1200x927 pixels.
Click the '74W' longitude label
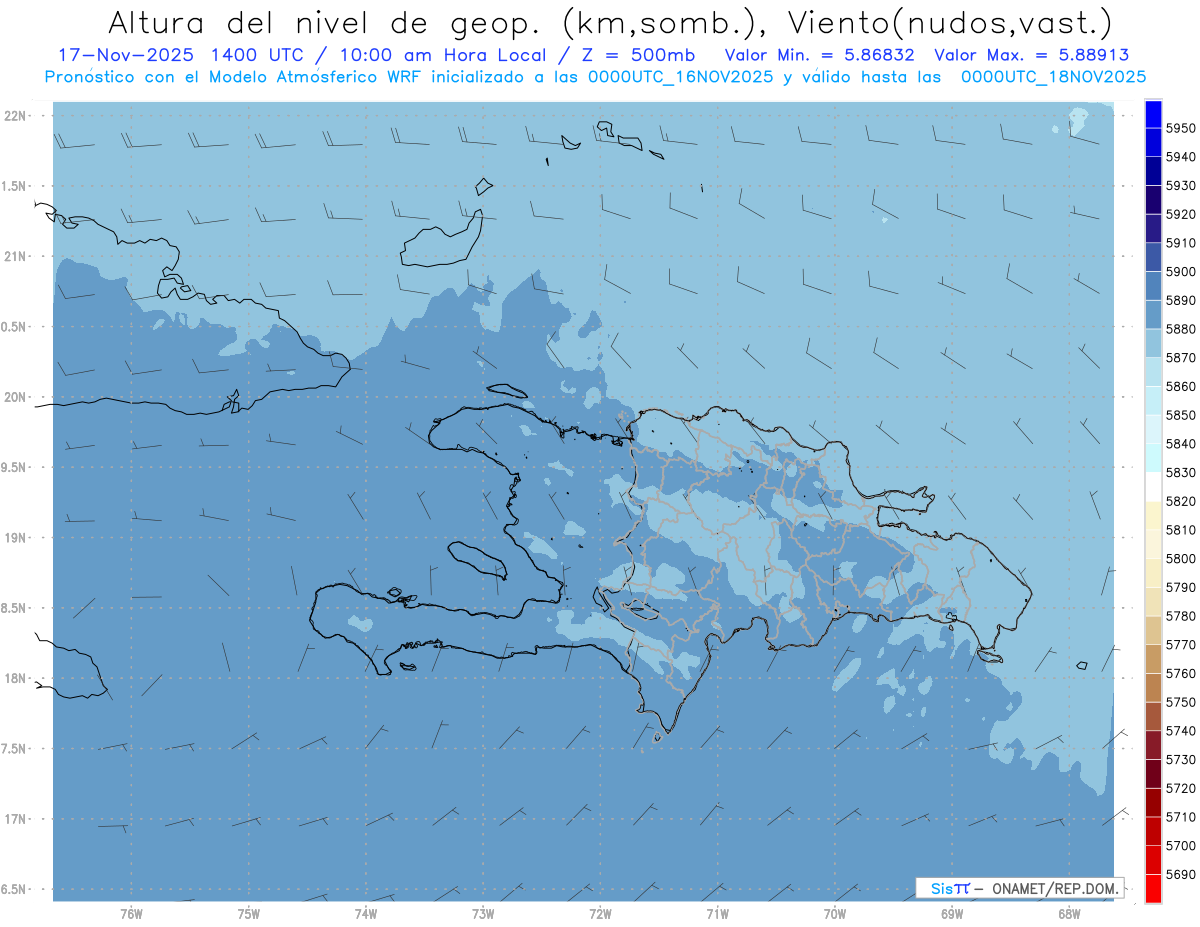tap(366, 913)
